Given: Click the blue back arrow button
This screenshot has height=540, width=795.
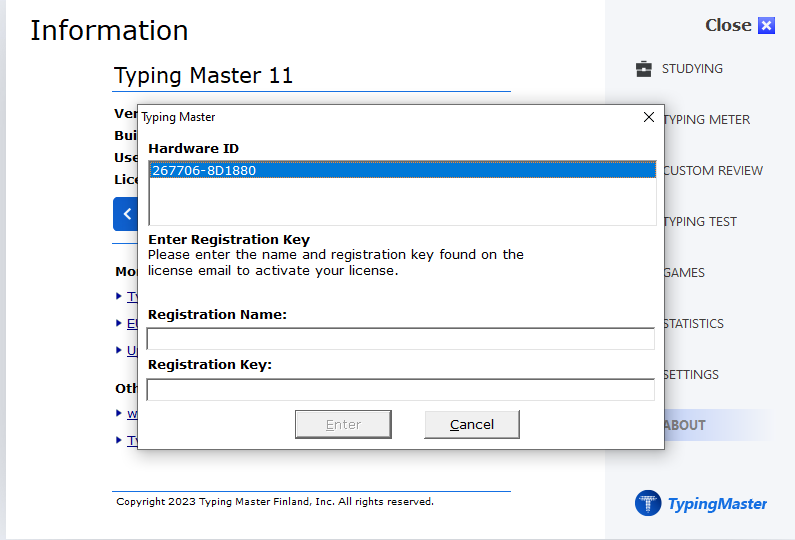Looking at the screenshot, I should [126, 214].
